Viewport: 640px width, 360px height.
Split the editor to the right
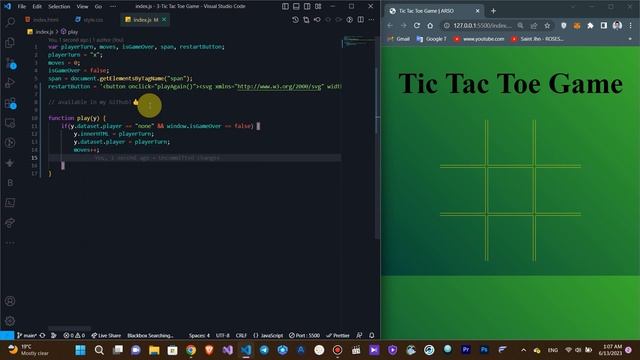coord(361,20)
